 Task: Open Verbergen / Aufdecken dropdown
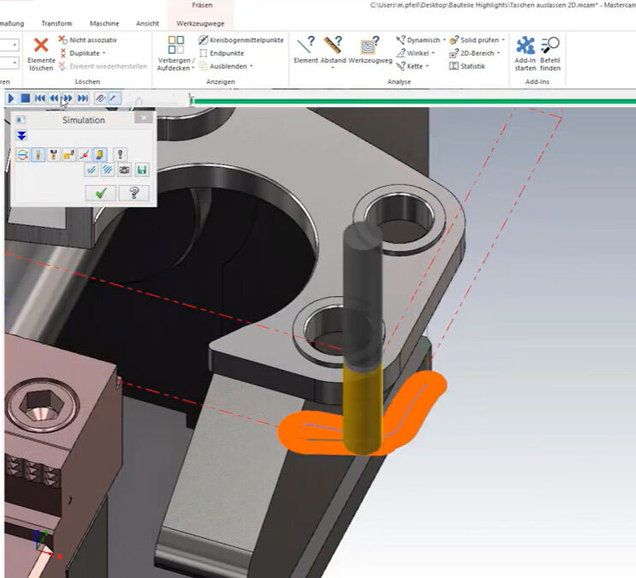pos(176,54)
